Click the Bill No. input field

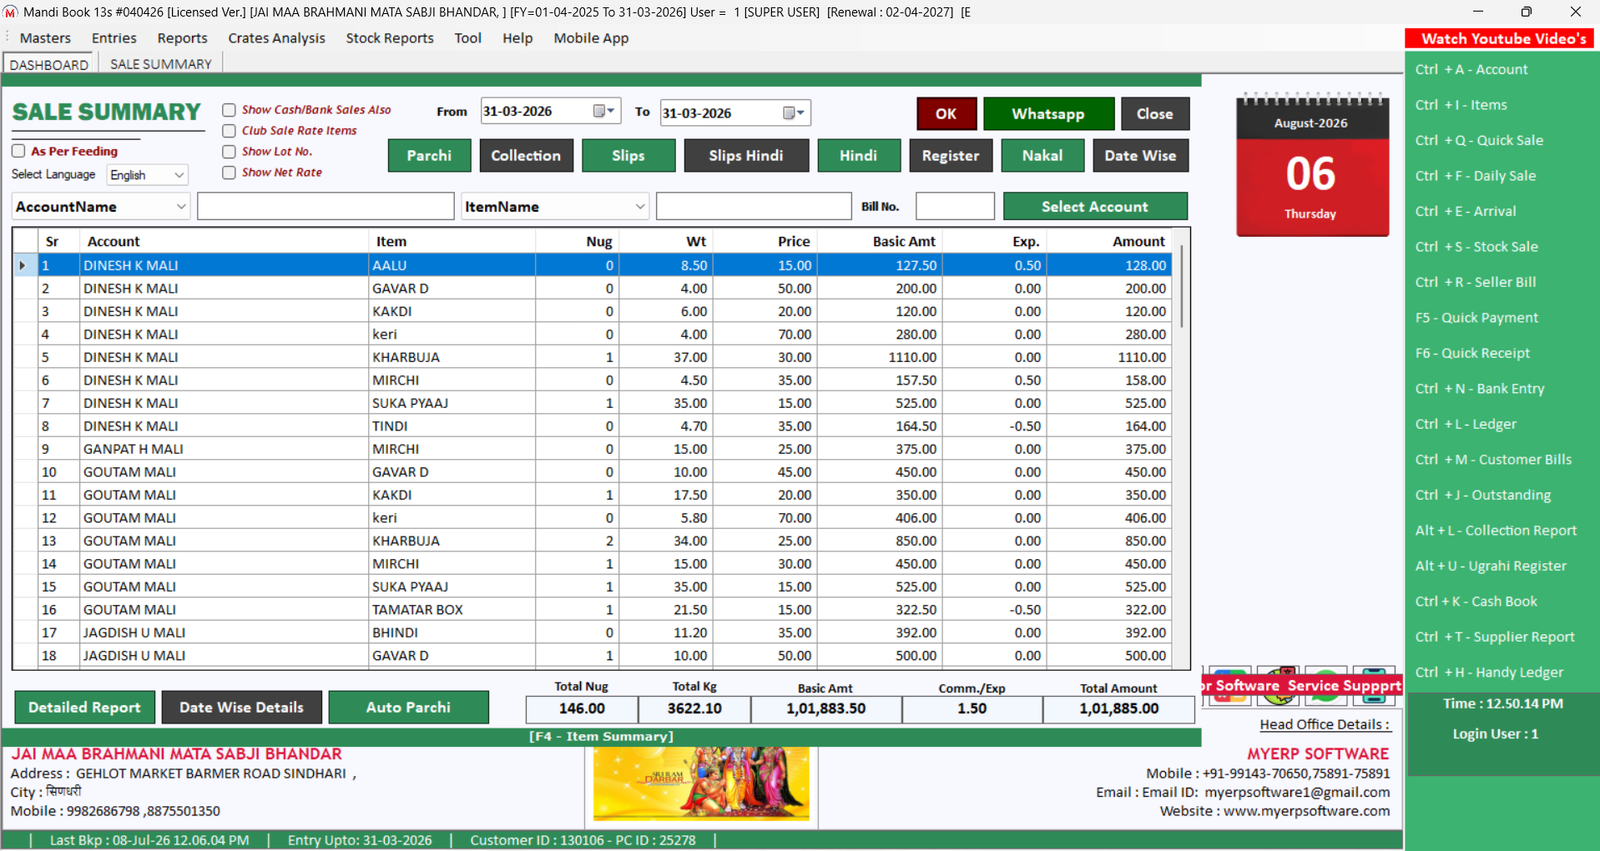[x=955, y=206]
